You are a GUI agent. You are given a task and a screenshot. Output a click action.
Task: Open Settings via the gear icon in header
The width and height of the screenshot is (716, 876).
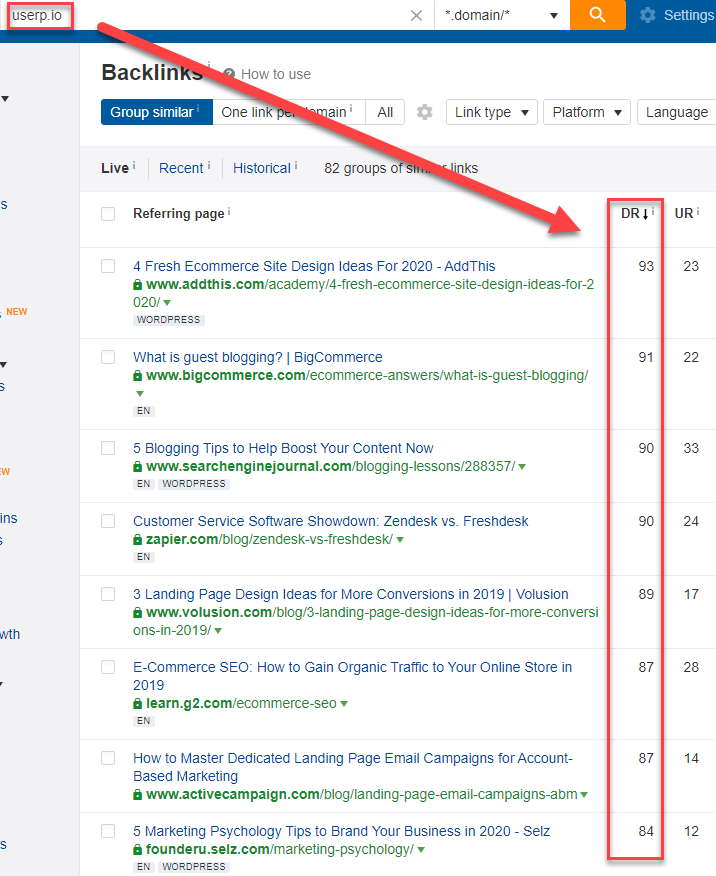(x=647, y=15)
